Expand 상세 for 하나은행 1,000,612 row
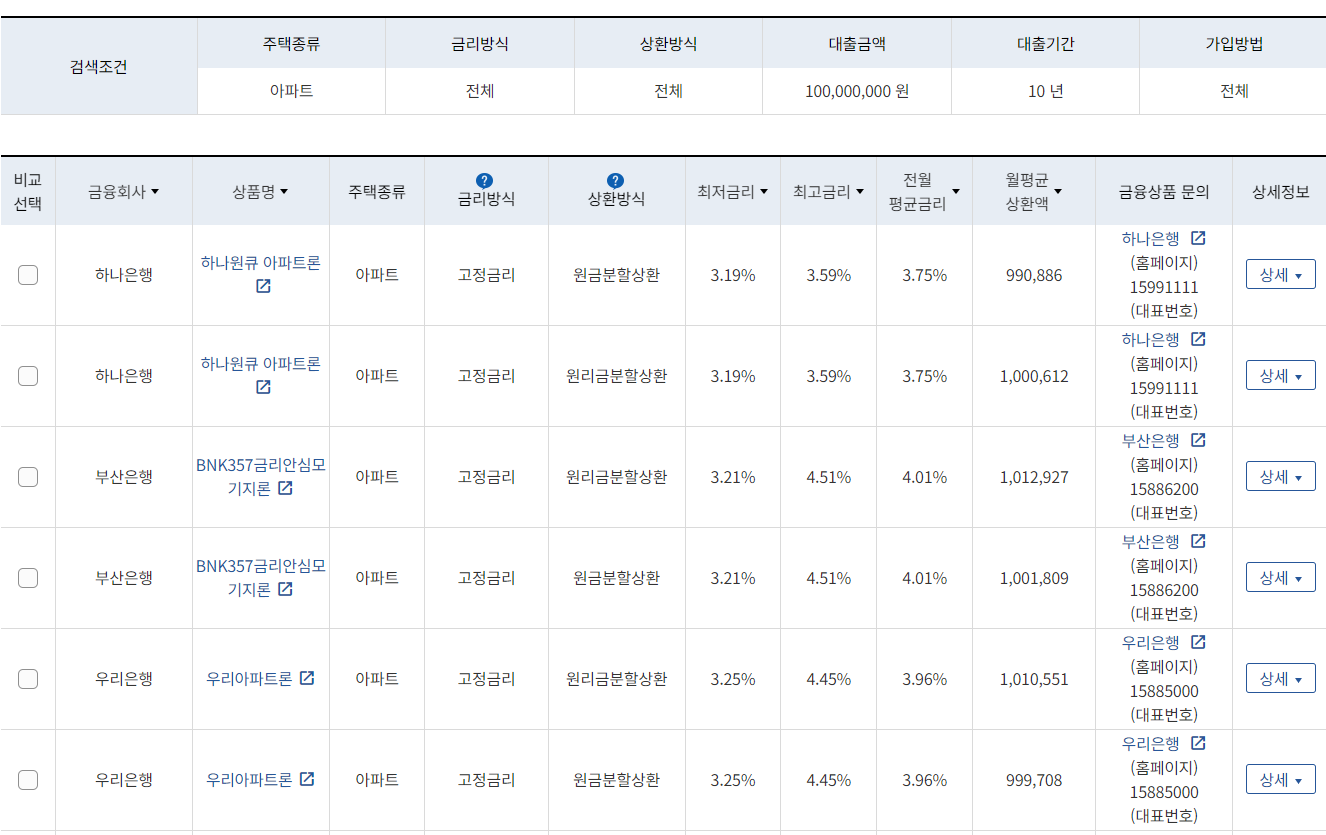Screen dimensions: 1326x835 pos(1280,375)
